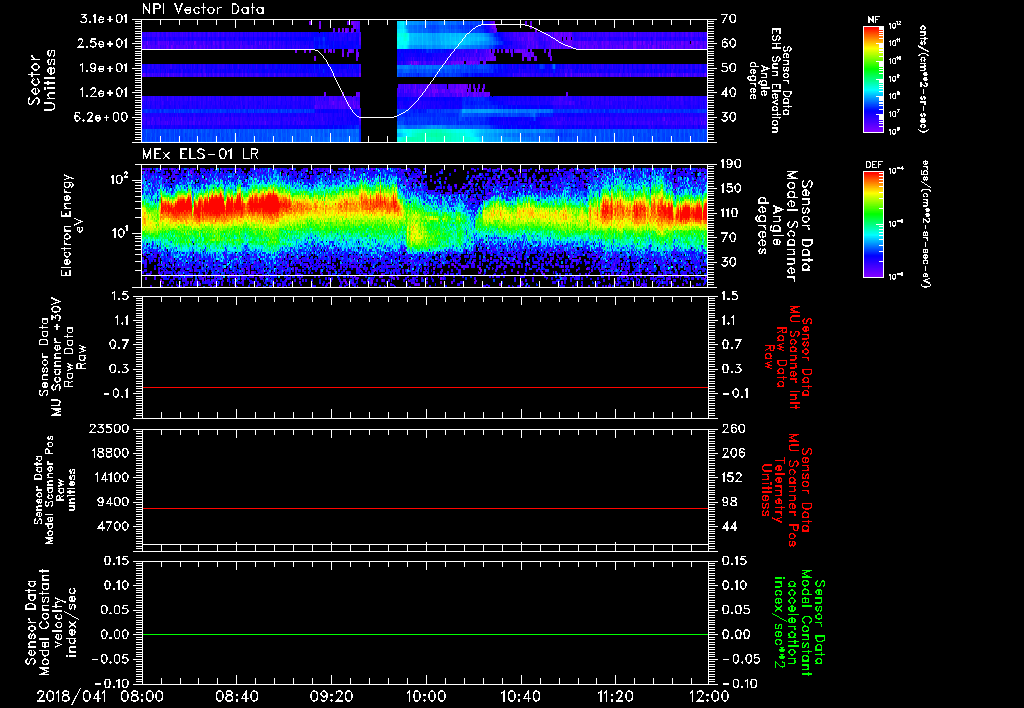Select the 08:00 time axis label

[x=143, y=695]
